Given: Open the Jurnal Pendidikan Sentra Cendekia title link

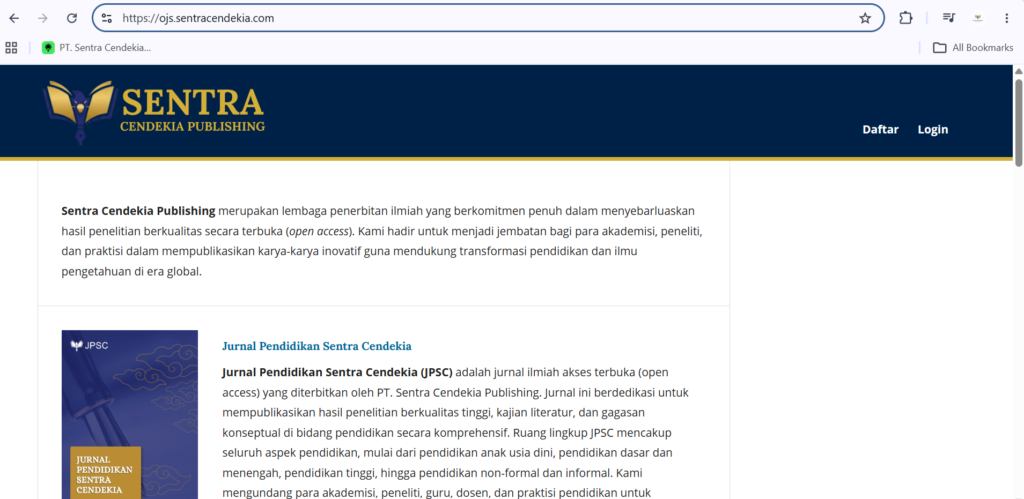Looking at the screenshot, I should click(317, 346).
